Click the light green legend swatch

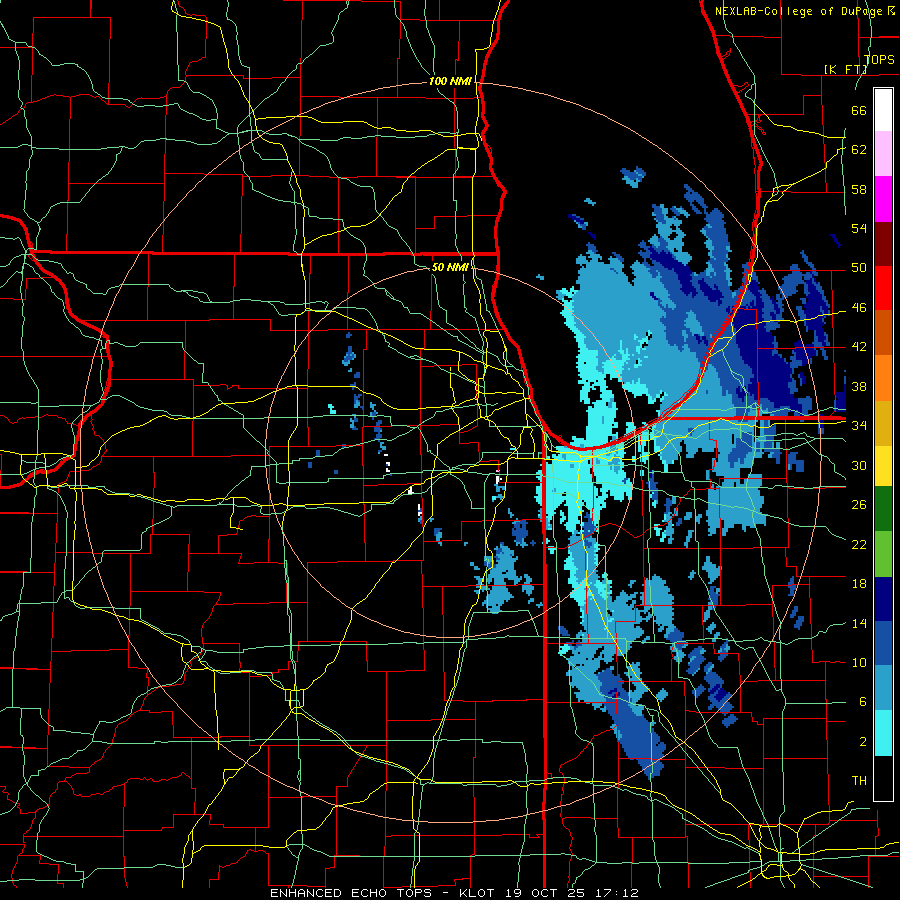883,554
